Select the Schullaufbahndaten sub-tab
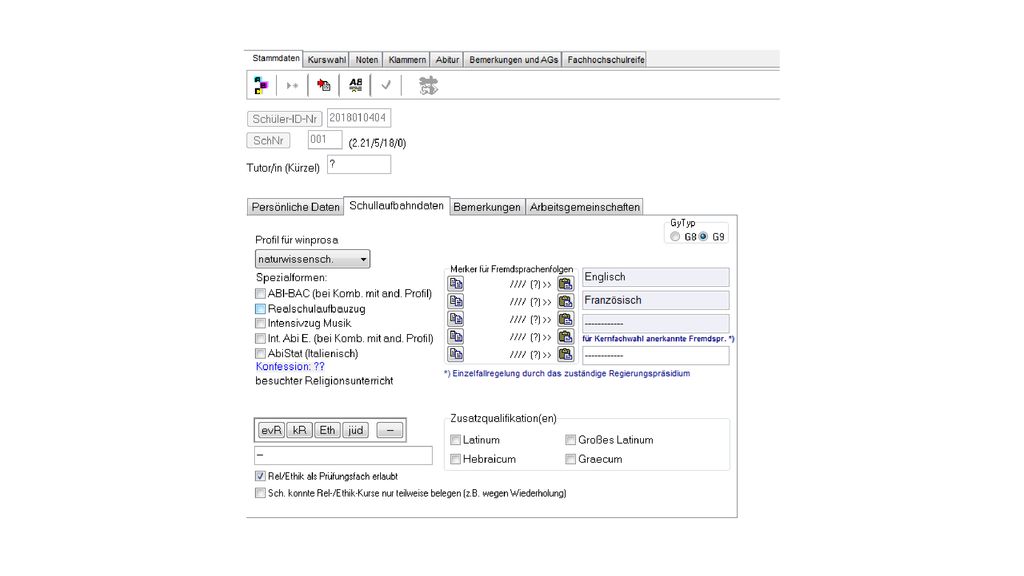 tap(396, 206)
